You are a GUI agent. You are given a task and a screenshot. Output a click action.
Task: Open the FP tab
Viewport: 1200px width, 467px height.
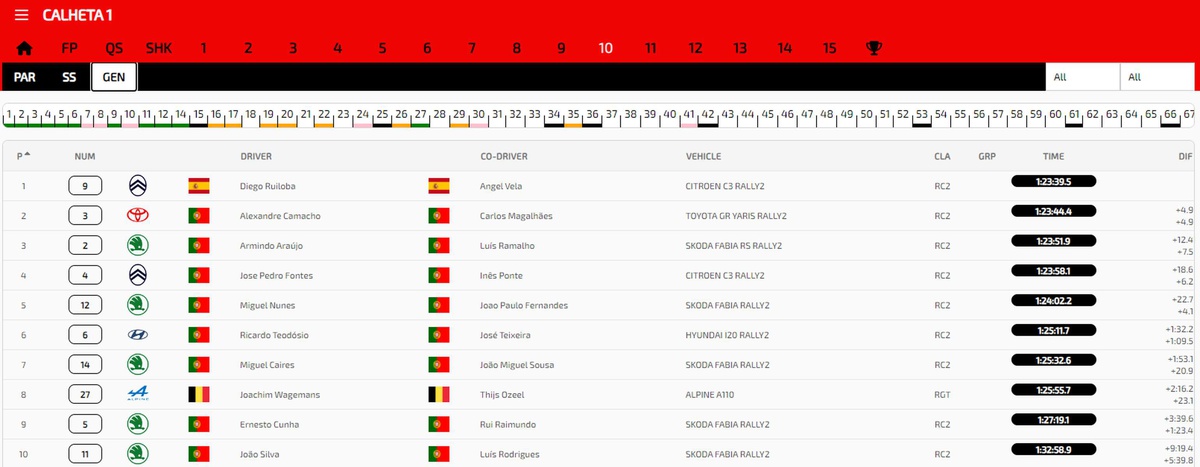[69, 48]
